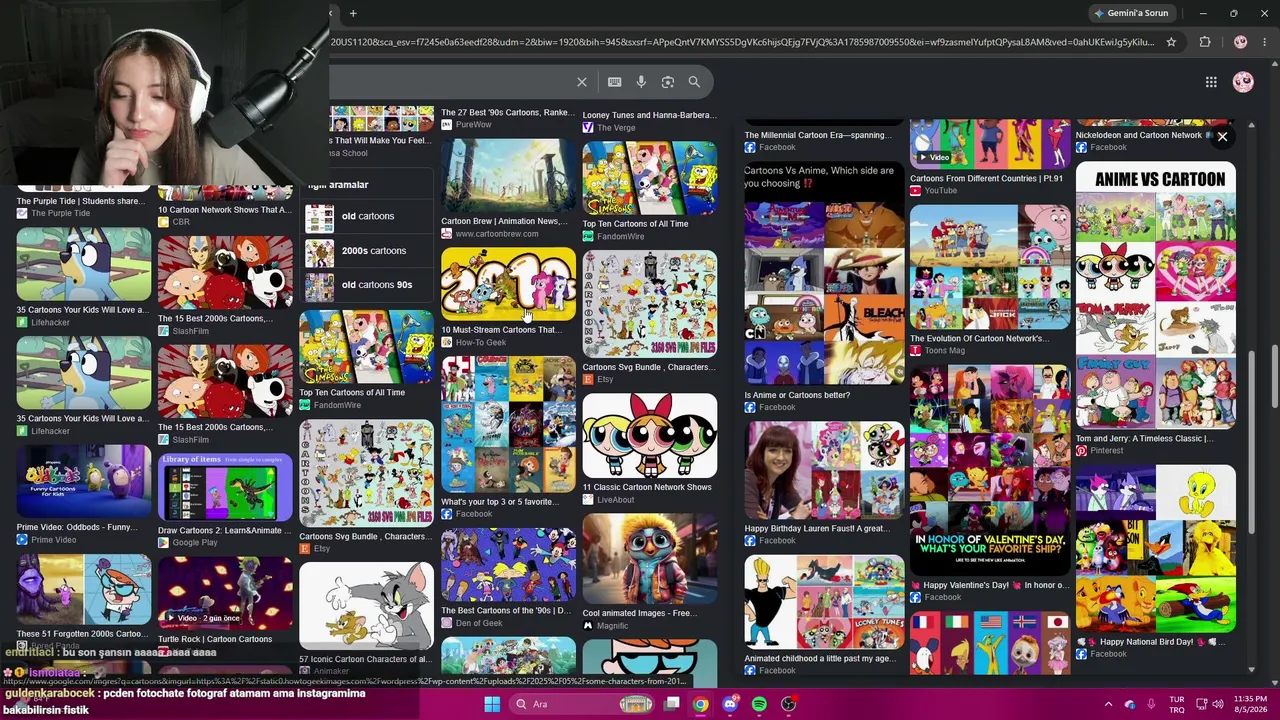Open the 'Animated childhood a little past my age' image
This screenshot has height=720, width=1280.
824,602
